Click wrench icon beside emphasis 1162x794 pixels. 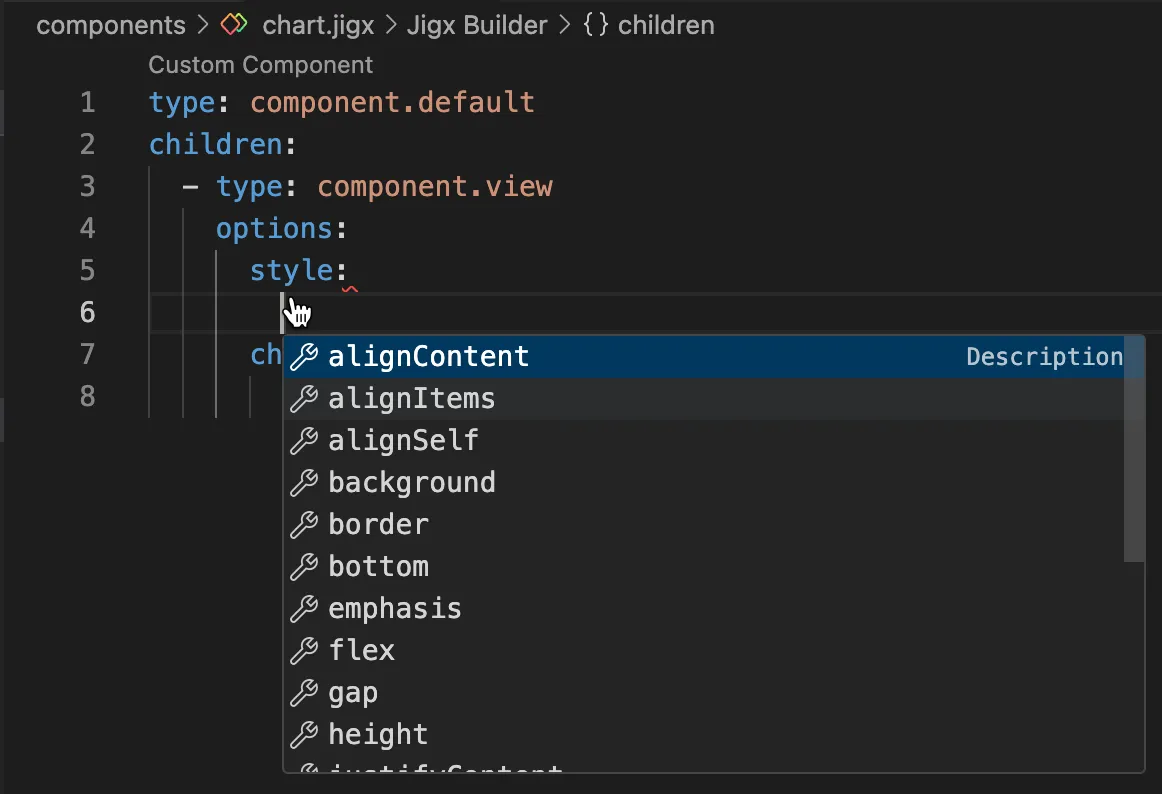coord(304,609)
